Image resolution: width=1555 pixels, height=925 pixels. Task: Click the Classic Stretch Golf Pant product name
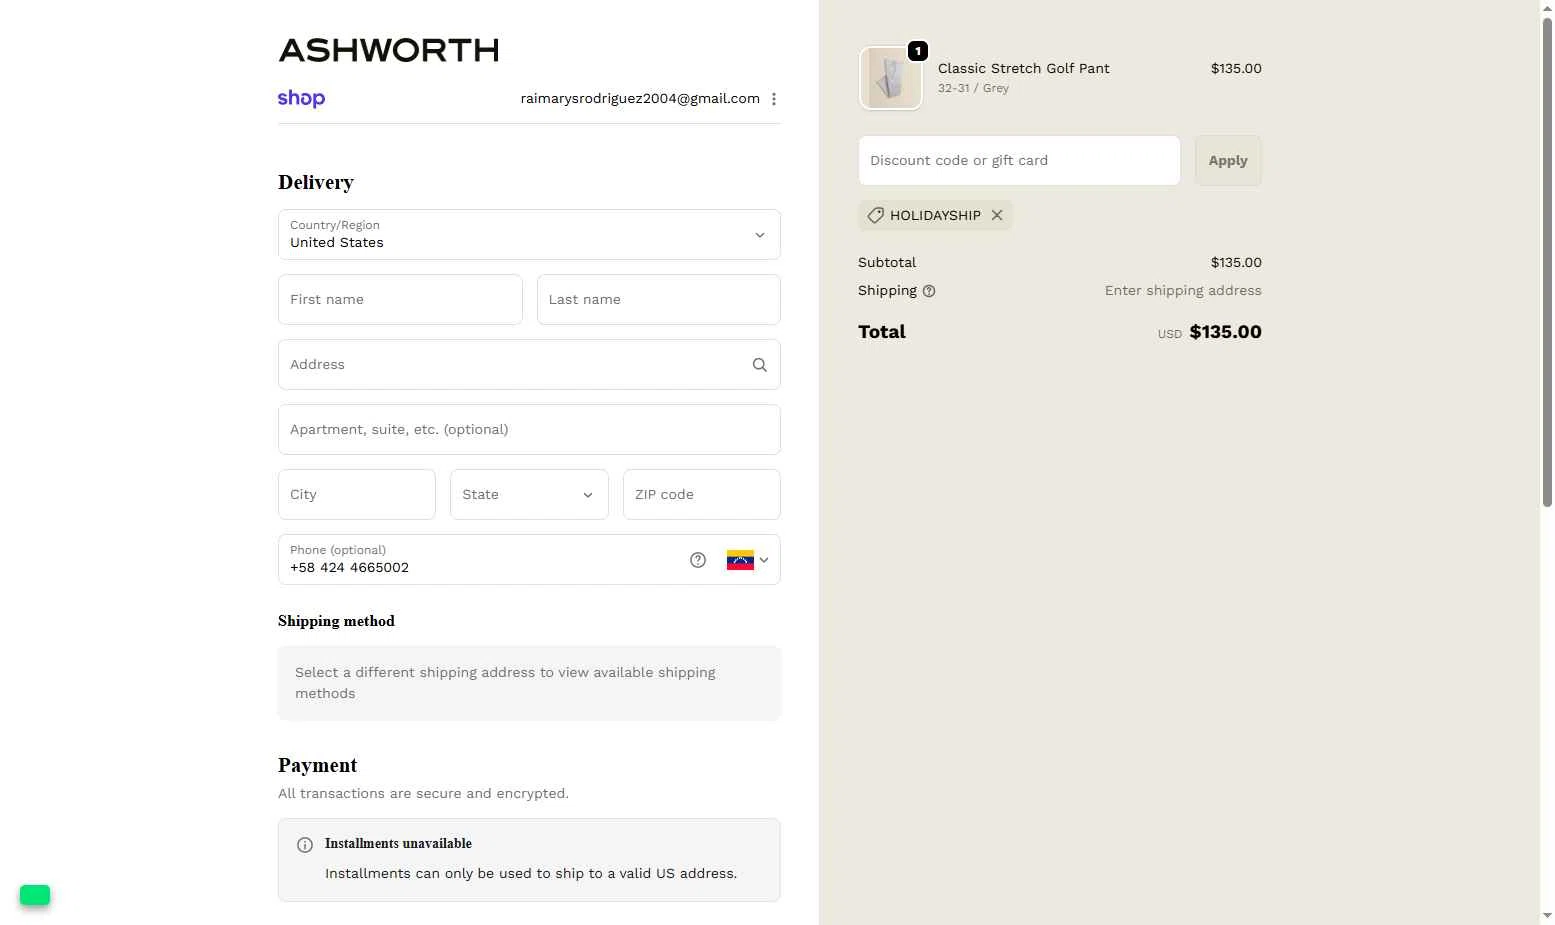click(1024, 68)
